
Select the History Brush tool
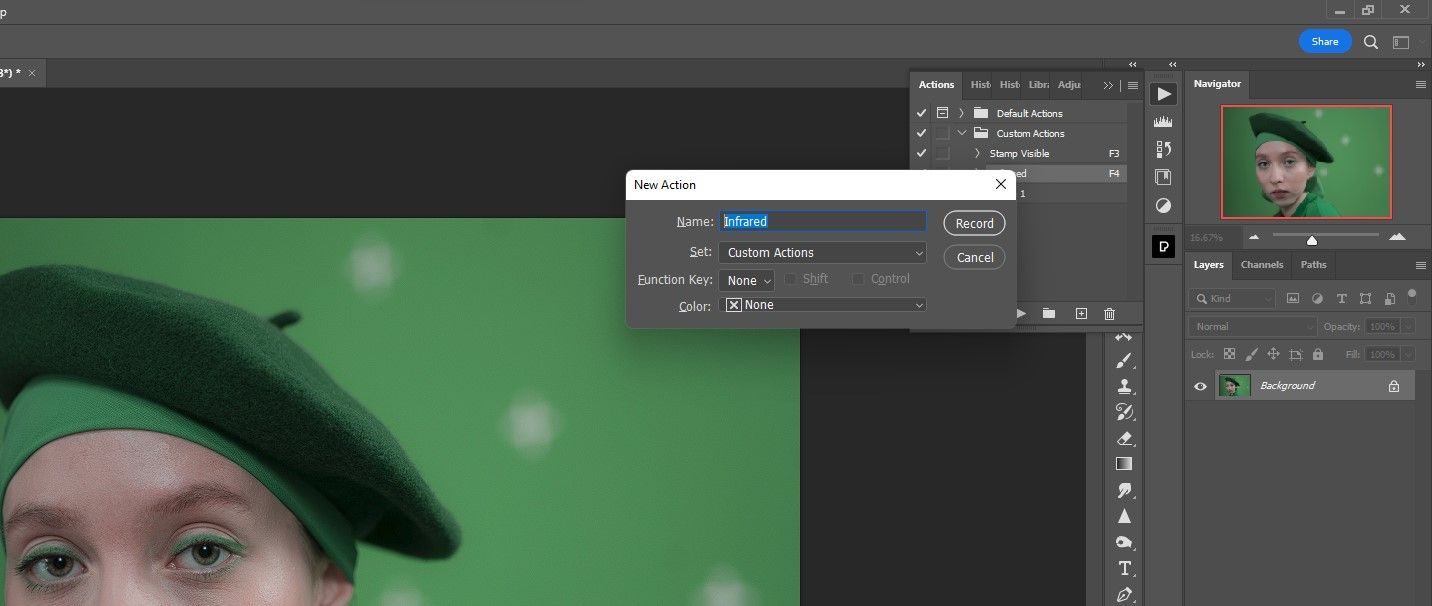tap(1124, 412)
